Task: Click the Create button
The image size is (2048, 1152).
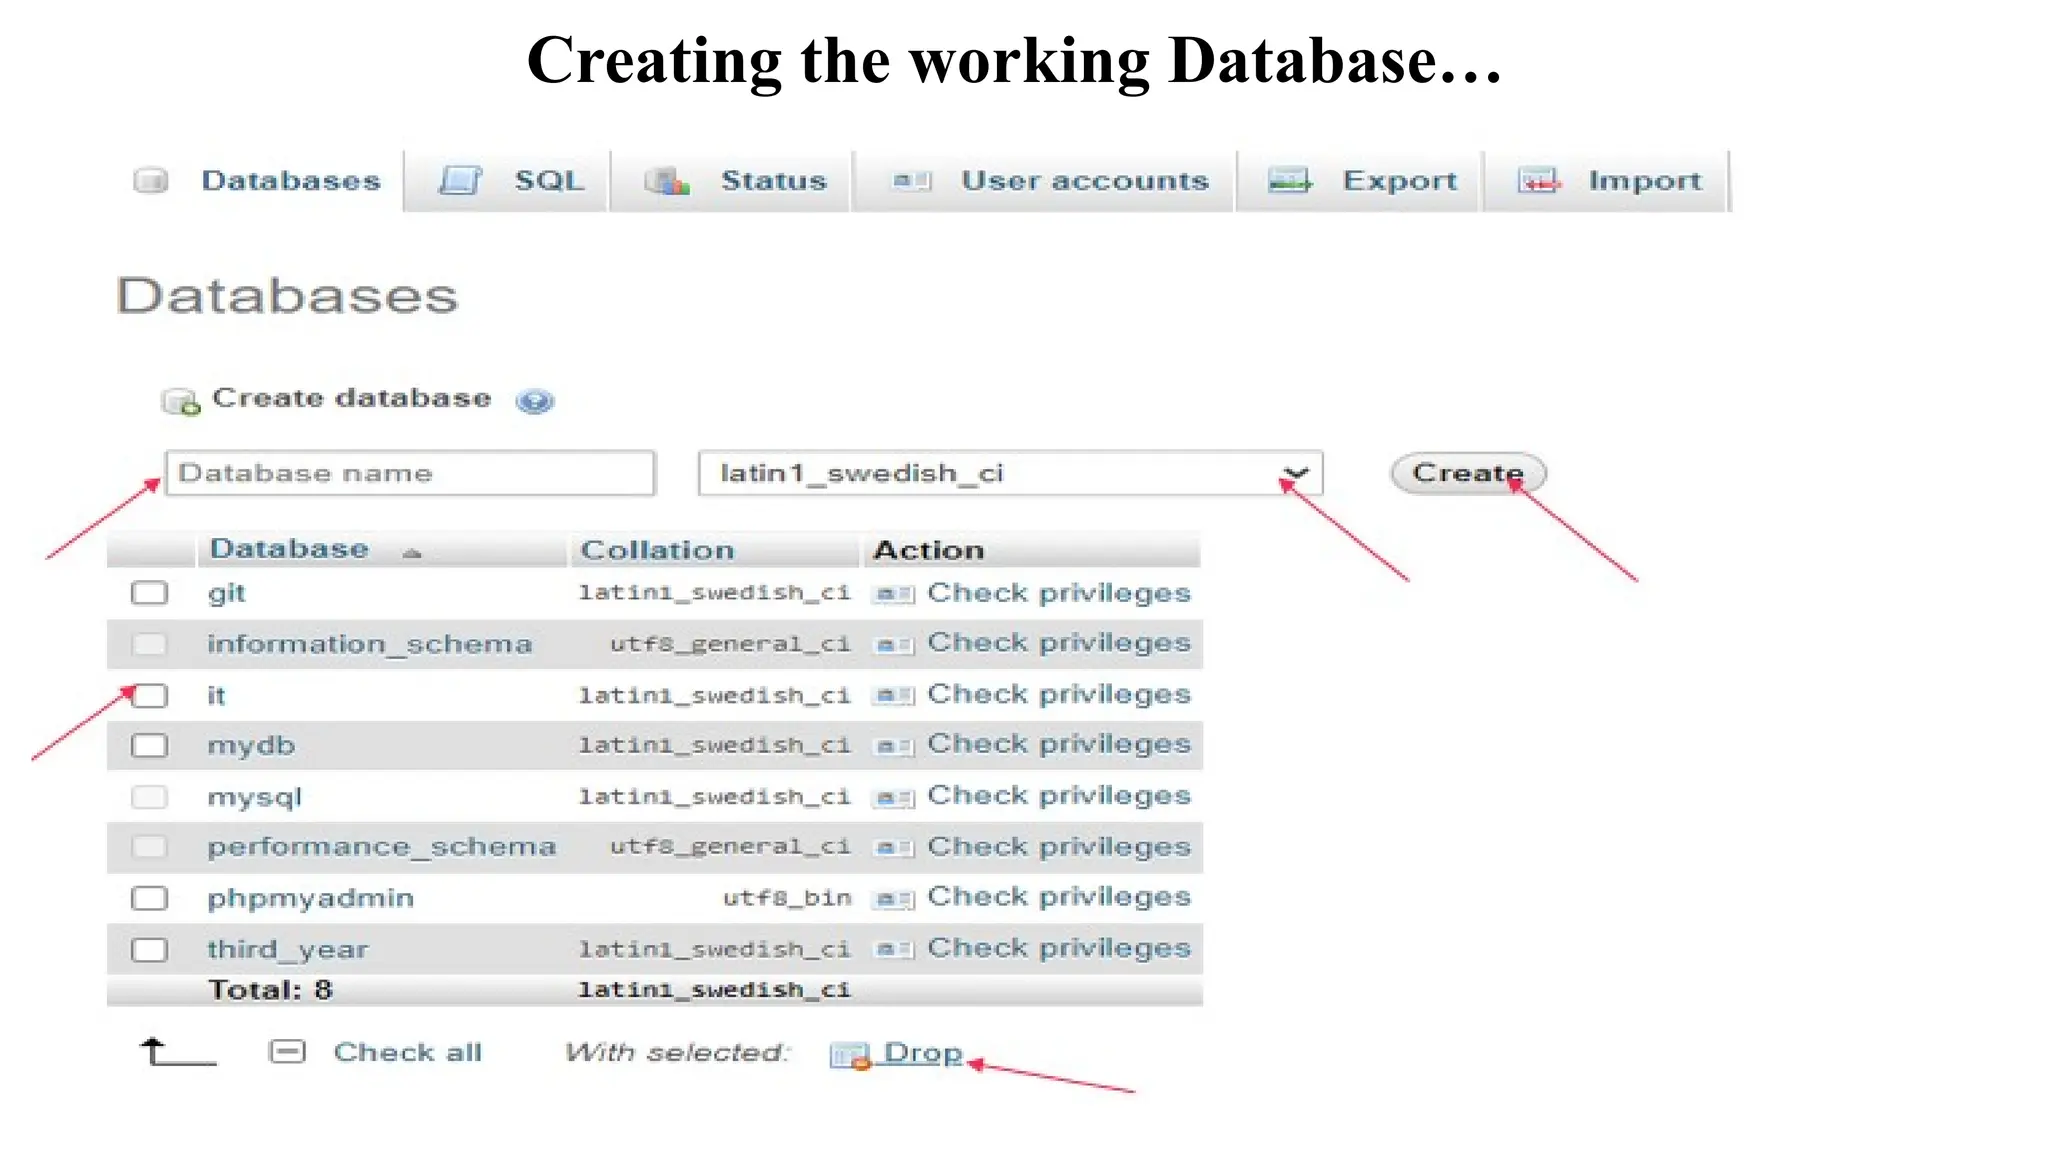Action: 1468,473
